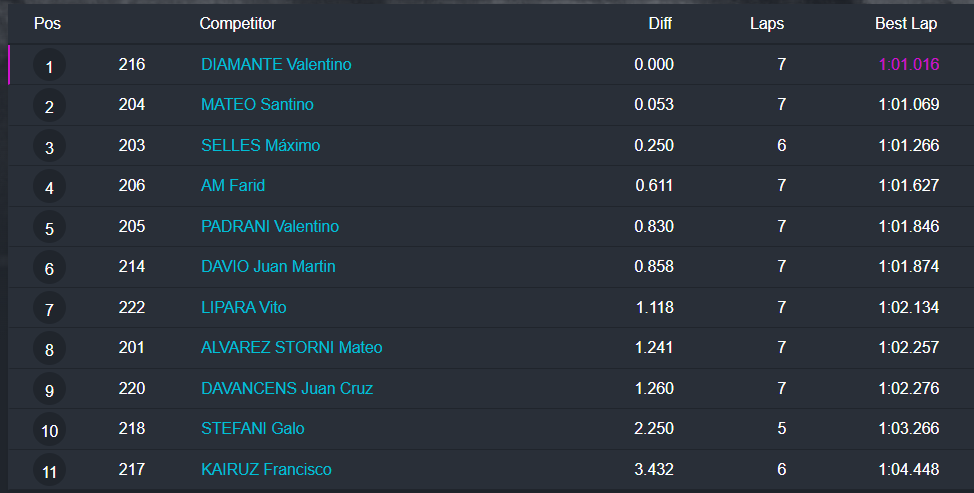Sort by Pos column header
Viewport: 974px width, 493px height.
coord(47,23)
